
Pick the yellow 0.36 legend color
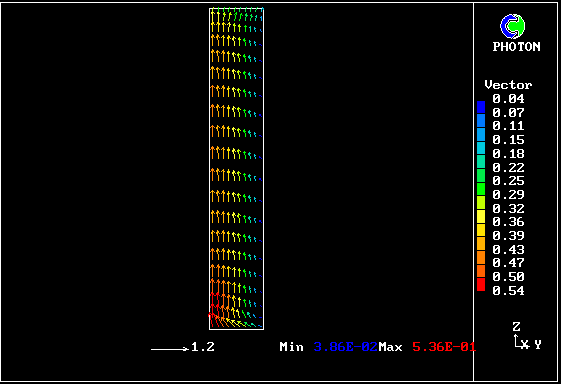point(481,217)
